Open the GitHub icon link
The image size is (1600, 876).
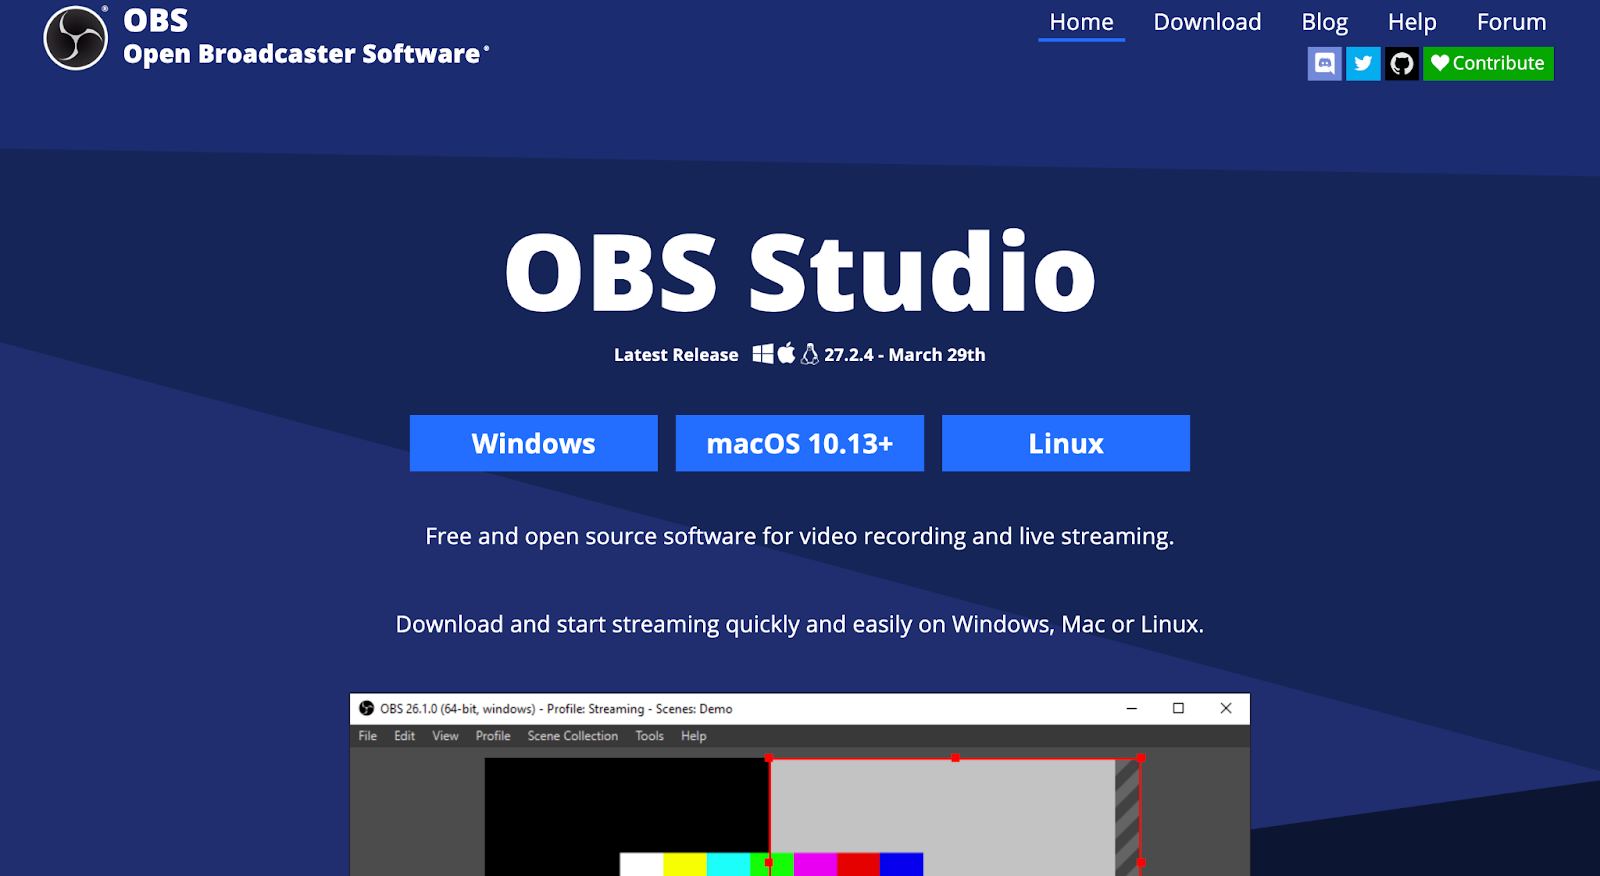[1402, 64]
